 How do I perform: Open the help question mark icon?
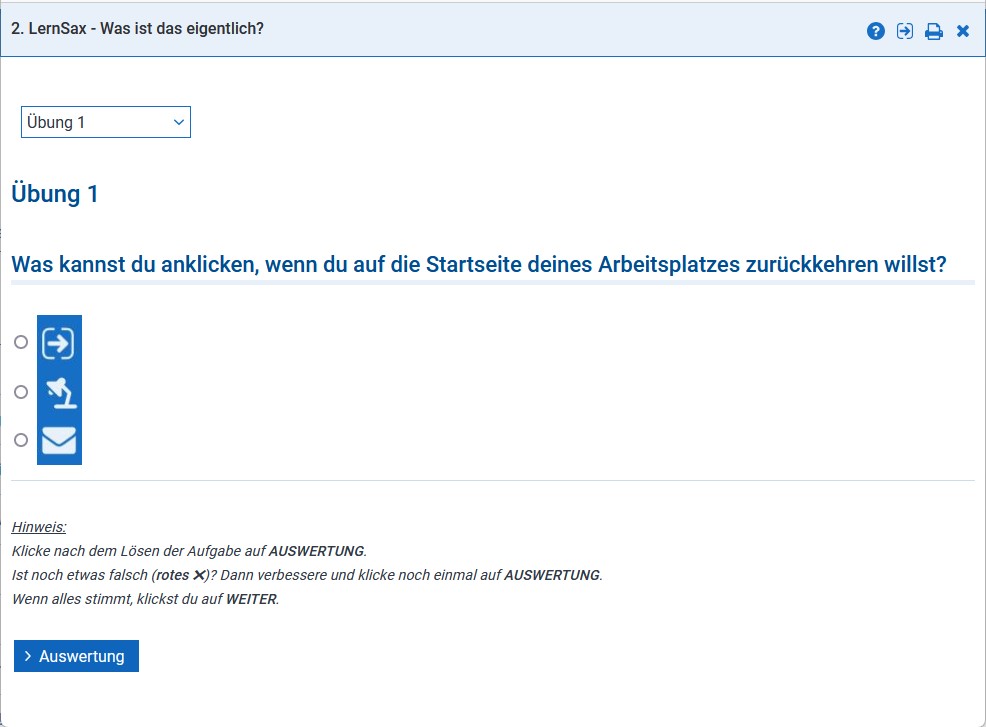[876, 31]
